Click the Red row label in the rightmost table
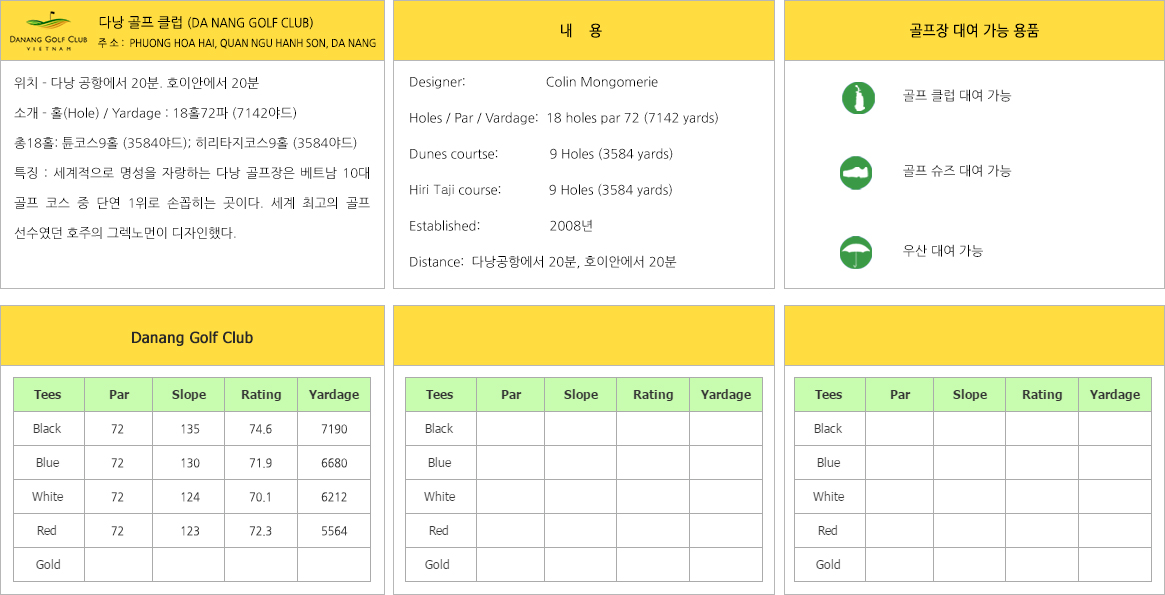The image size is (1165, 595). (x=828, y=530)
